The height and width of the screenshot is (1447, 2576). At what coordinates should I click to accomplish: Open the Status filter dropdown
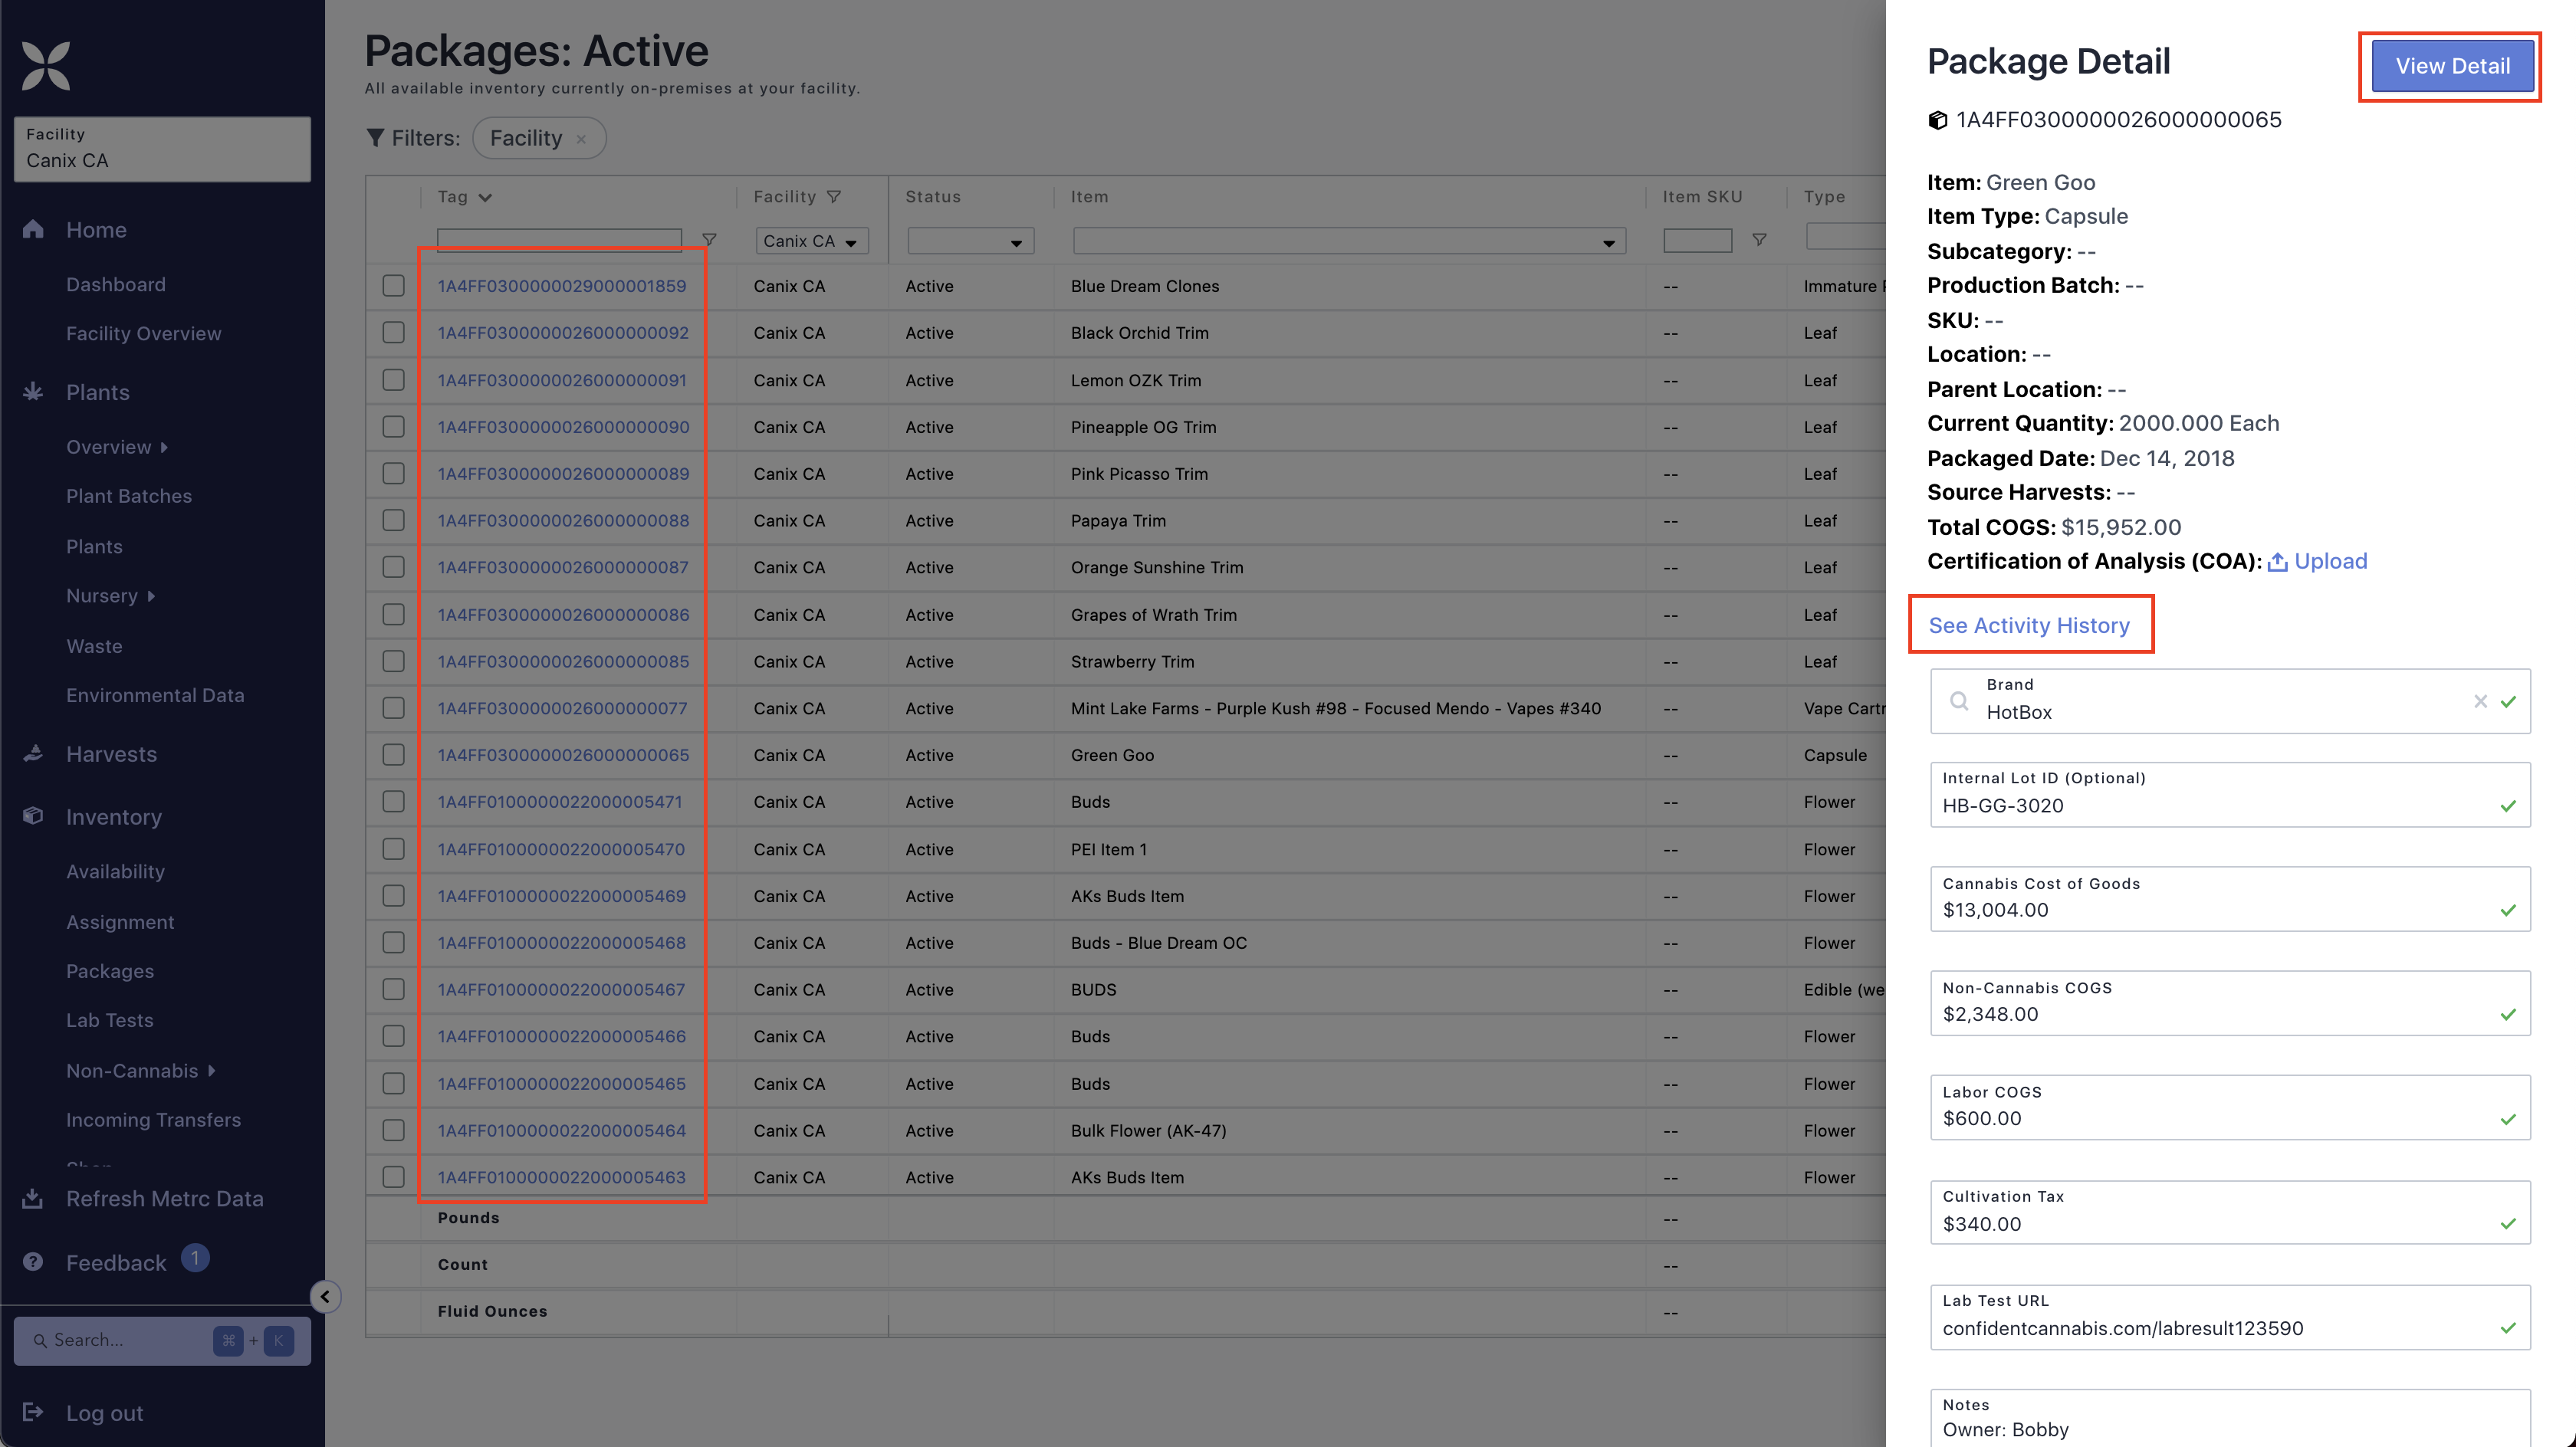coord(969,241)
